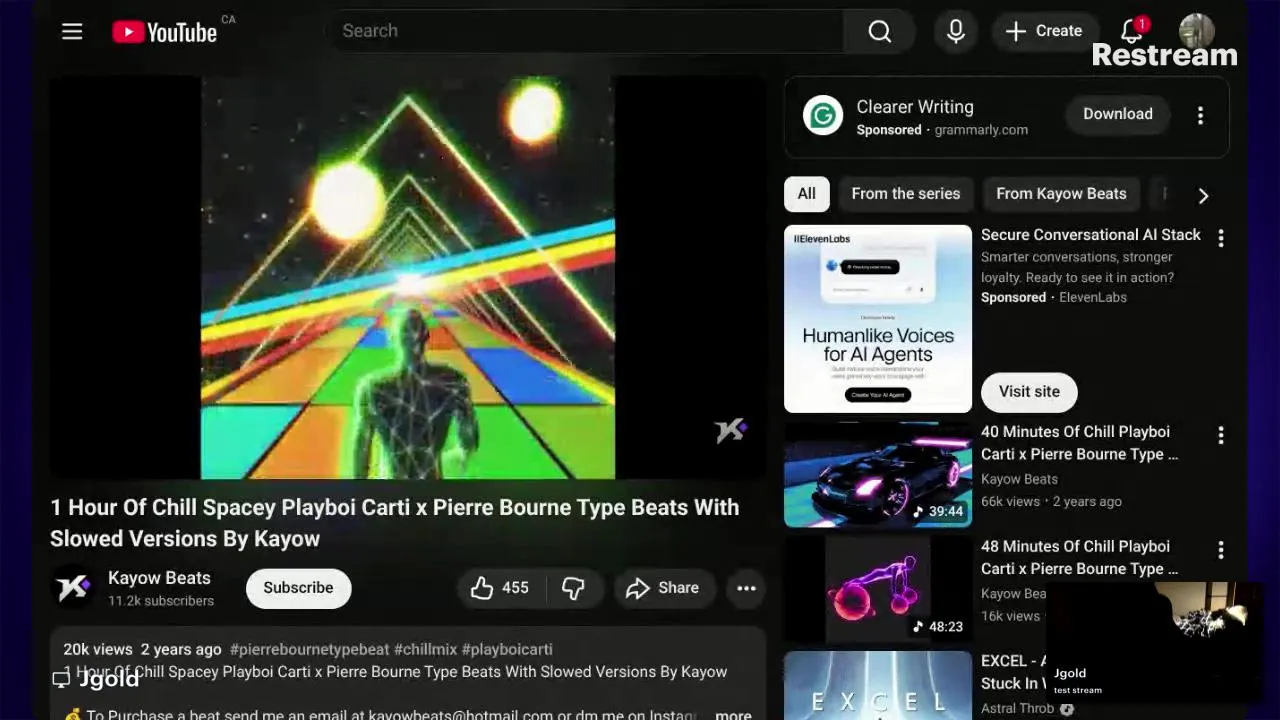Click Clearer Writing ad title
Screen dimensions: 1280x720
coord(915,107)
